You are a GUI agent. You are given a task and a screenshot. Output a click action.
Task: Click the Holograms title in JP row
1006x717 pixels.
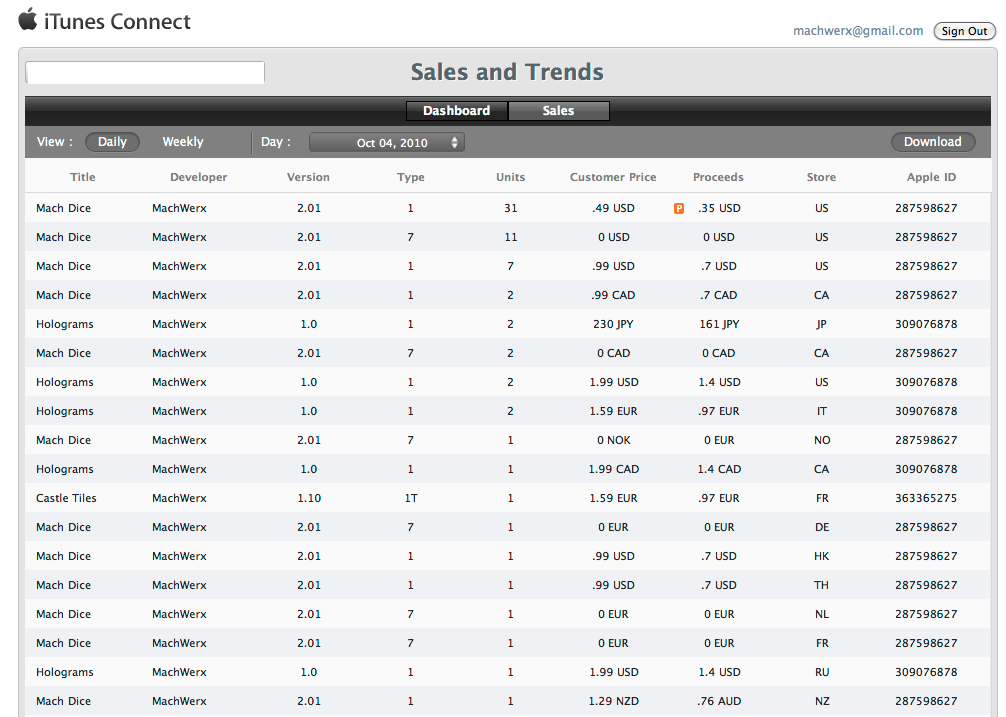(x=65, y=325)
